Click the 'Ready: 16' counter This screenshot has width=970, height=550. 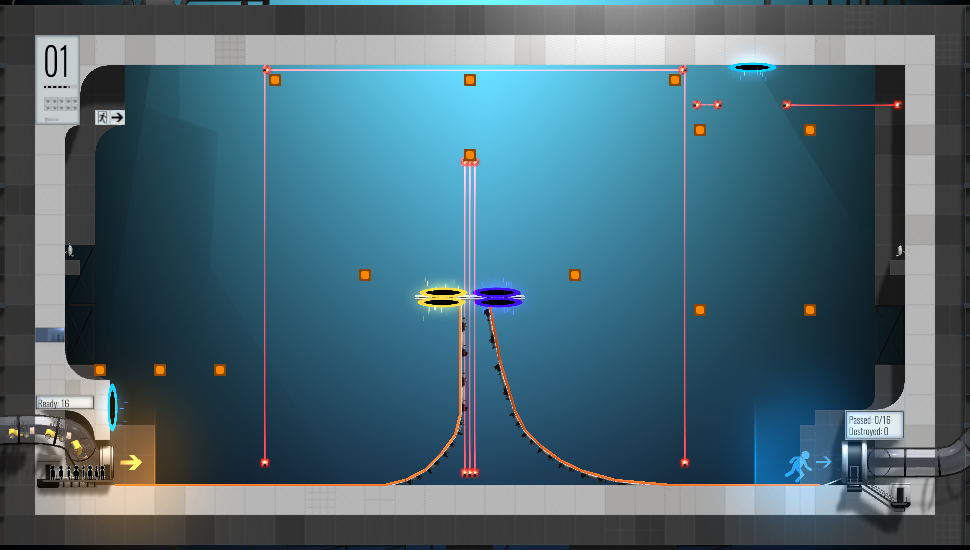[65, 403]
